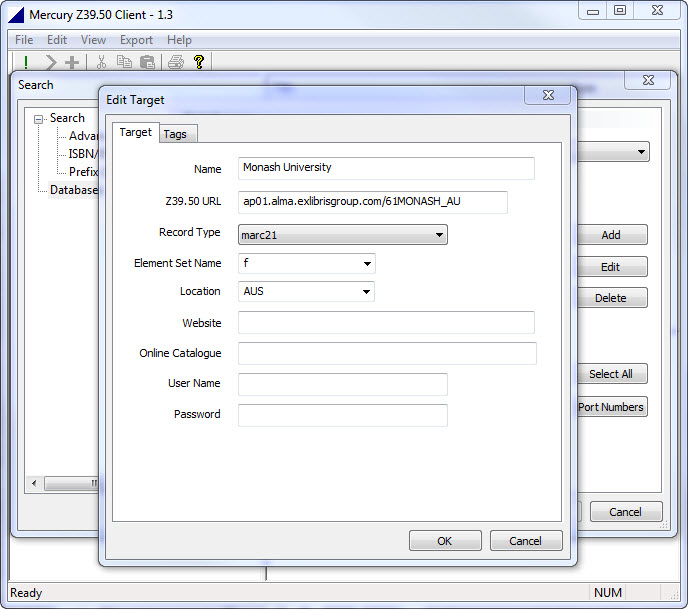Image resolution: width=688 pixels, height=609 pixels.
Task: Close the Edit Target dialog
Action: coord(548,95)
